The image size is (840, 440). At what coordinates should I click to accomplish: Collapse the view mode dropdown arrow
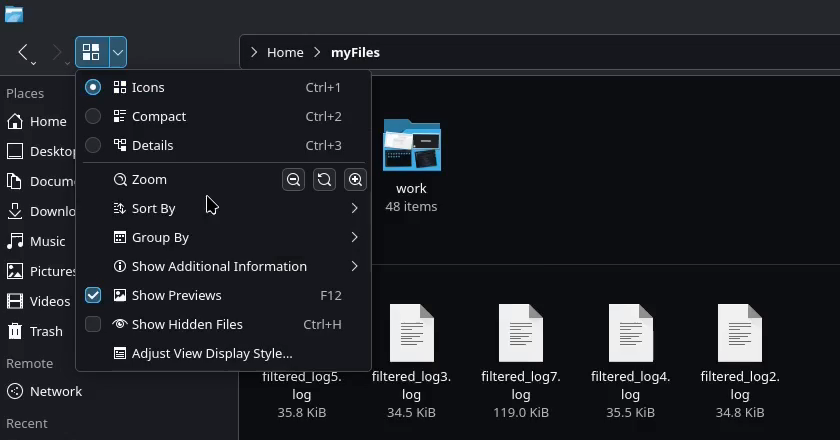(x=118, y=52)
